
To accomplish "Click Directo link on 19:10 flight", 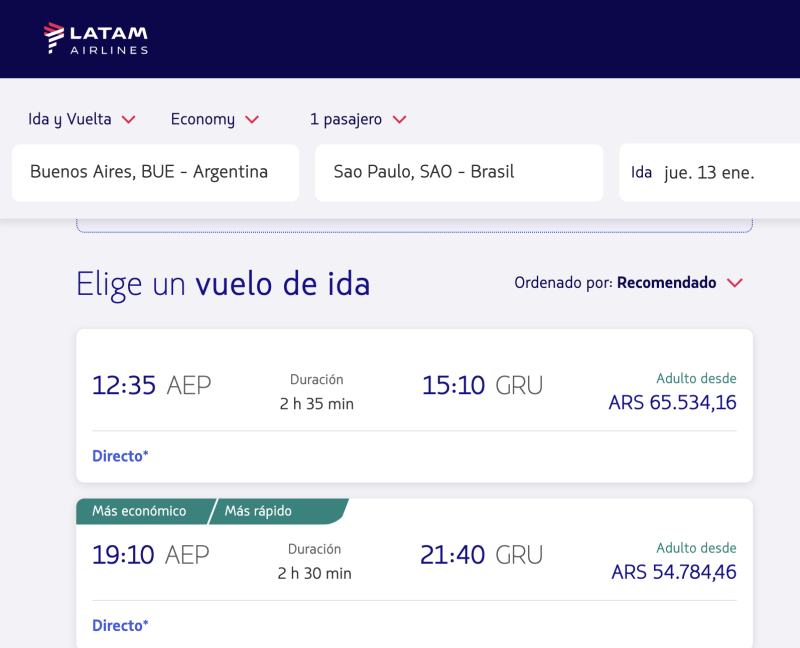I will pyautogui.click(x=120, y=626).
